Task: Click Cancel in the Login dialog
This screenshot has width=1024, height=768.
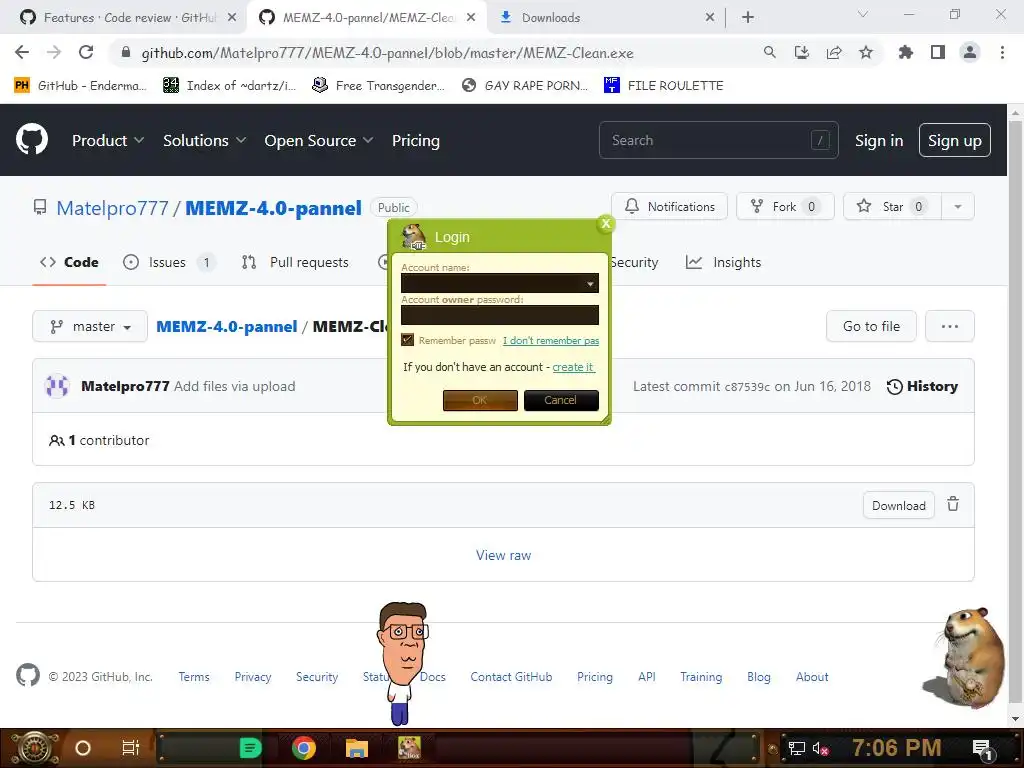Action: (561, 400)
